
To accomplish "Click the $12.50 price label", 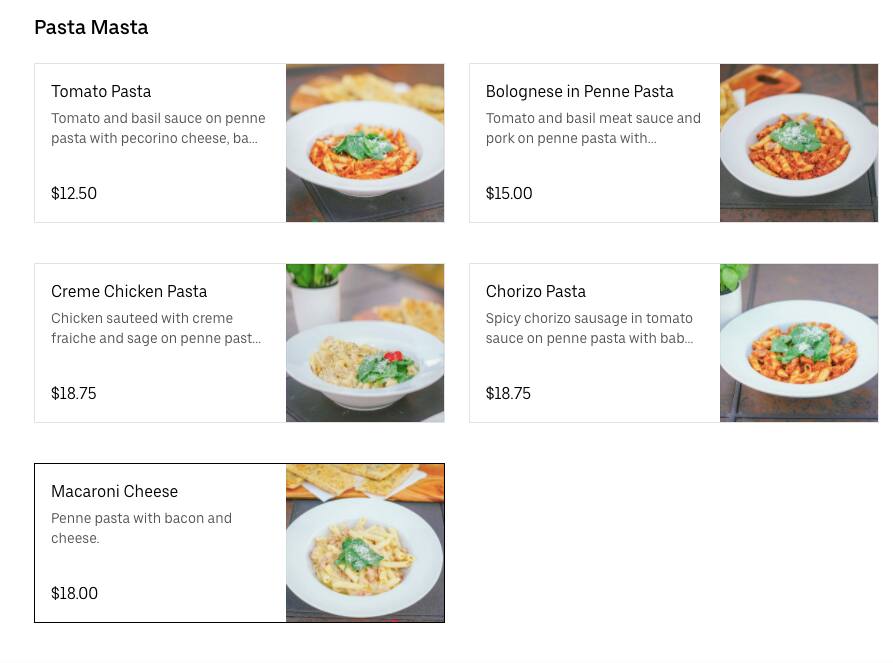I will point(74,194).
